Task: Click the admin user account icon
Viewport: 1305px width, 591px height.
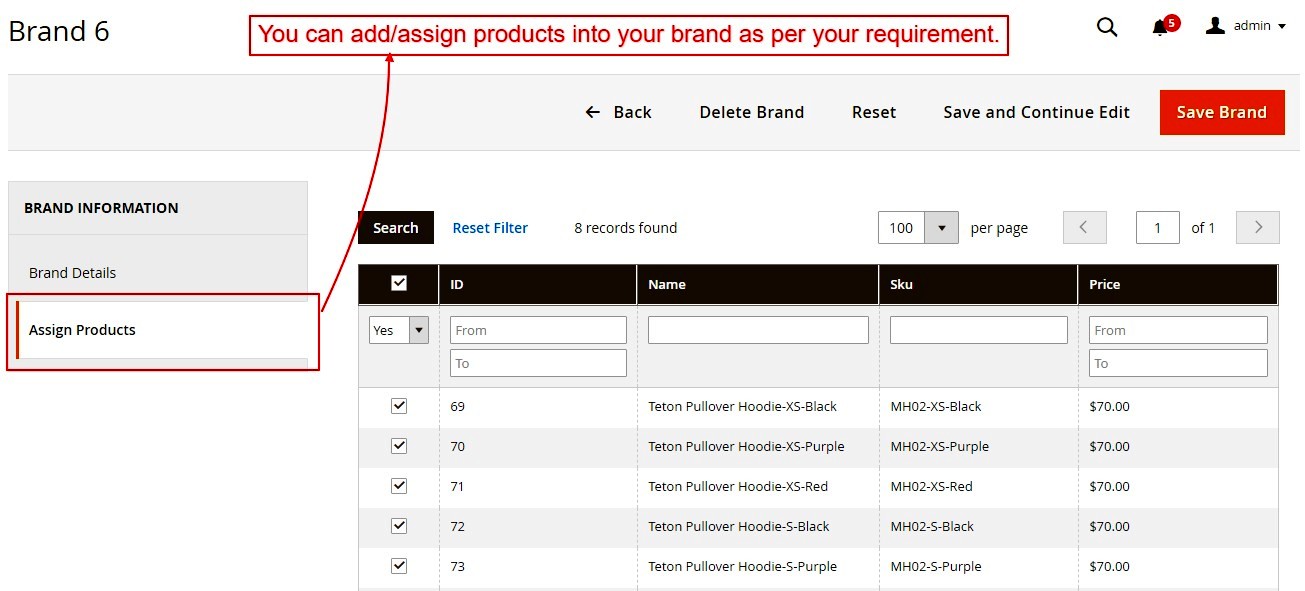Action: (x=1215, y=26)
